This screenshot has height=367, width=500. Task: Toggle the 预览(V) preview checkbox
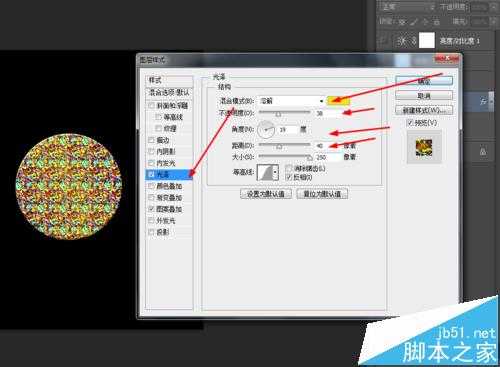coord(410,123)
